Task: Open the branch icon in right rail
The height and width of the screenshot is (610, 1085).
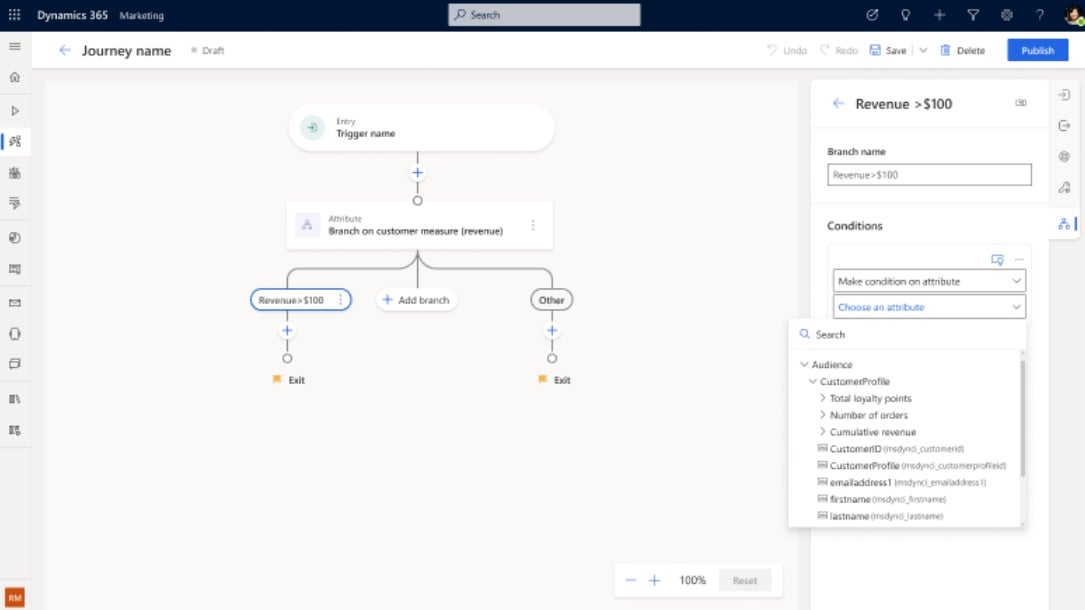Action: [x=1064, y=223]
